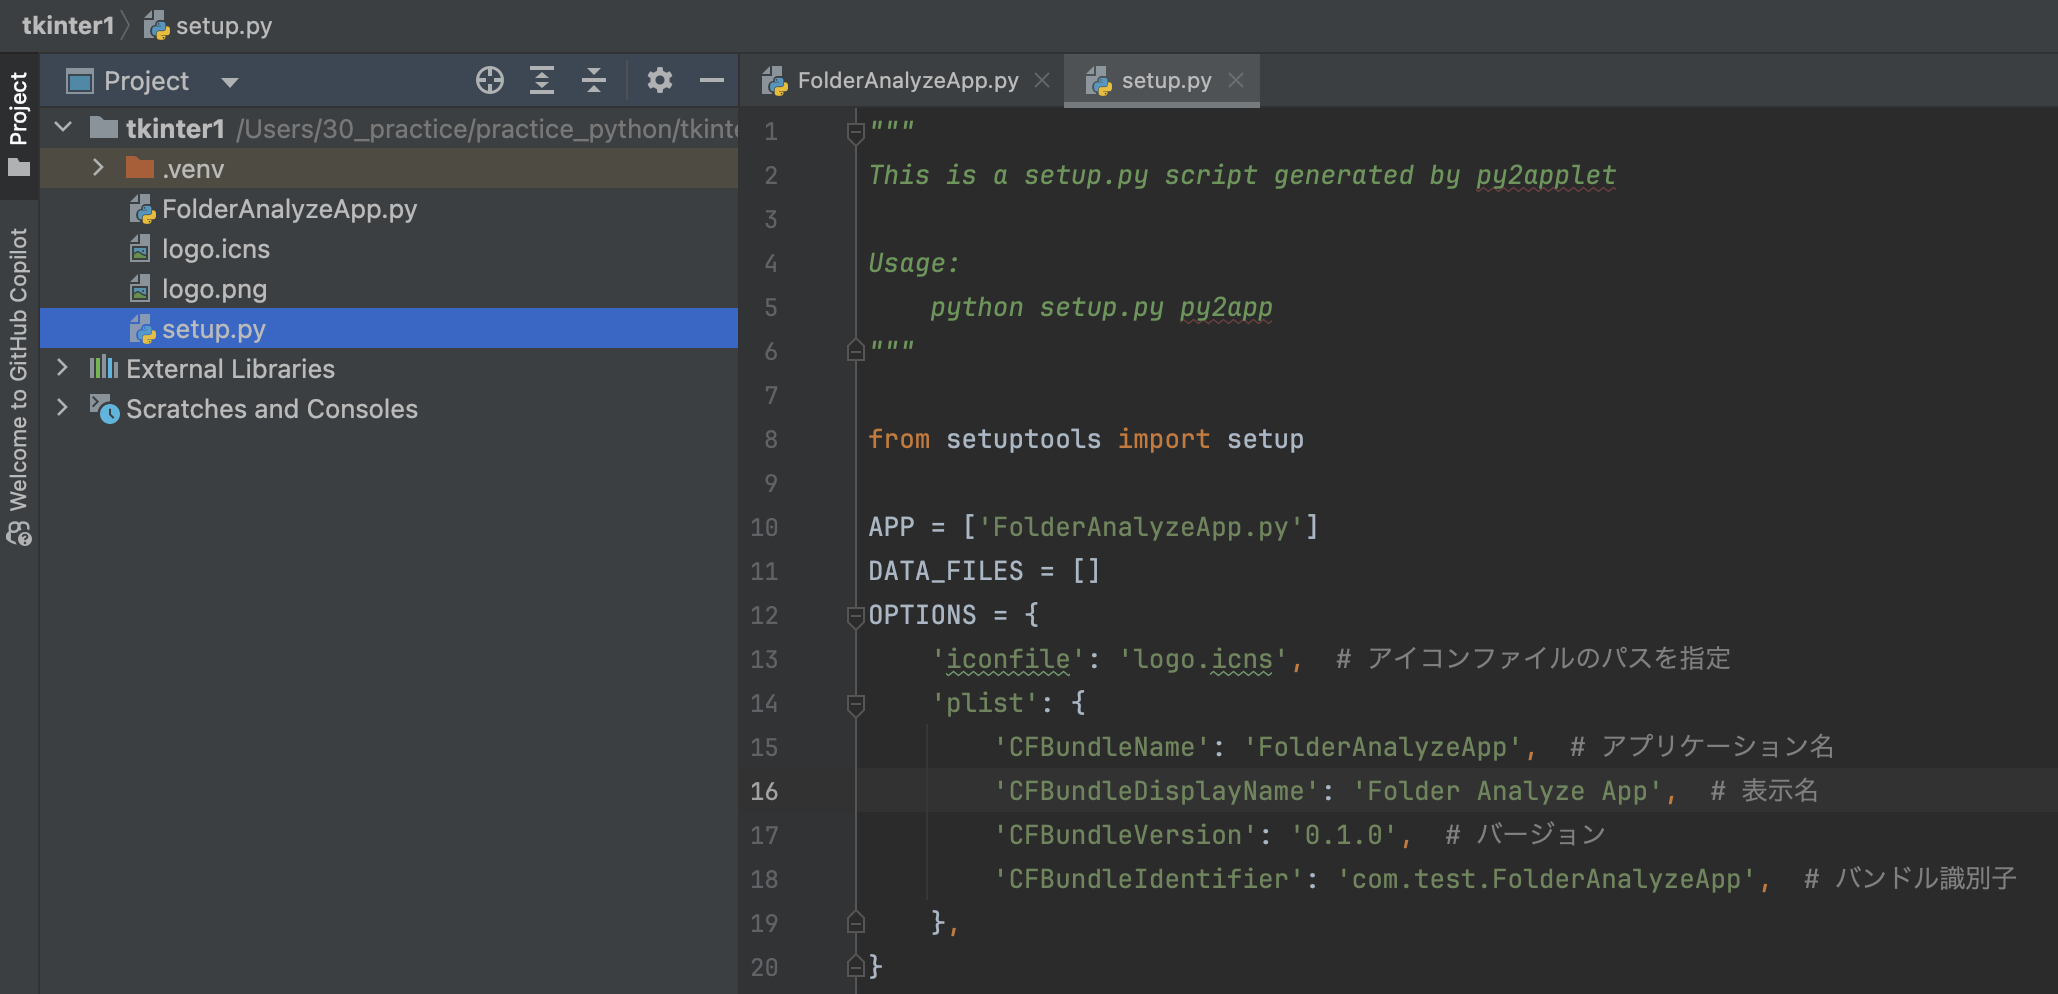The width and height of the screenshot is (2058, 994).
Task: Hide the Project tool window with minus icon
Action: (712, 81)
